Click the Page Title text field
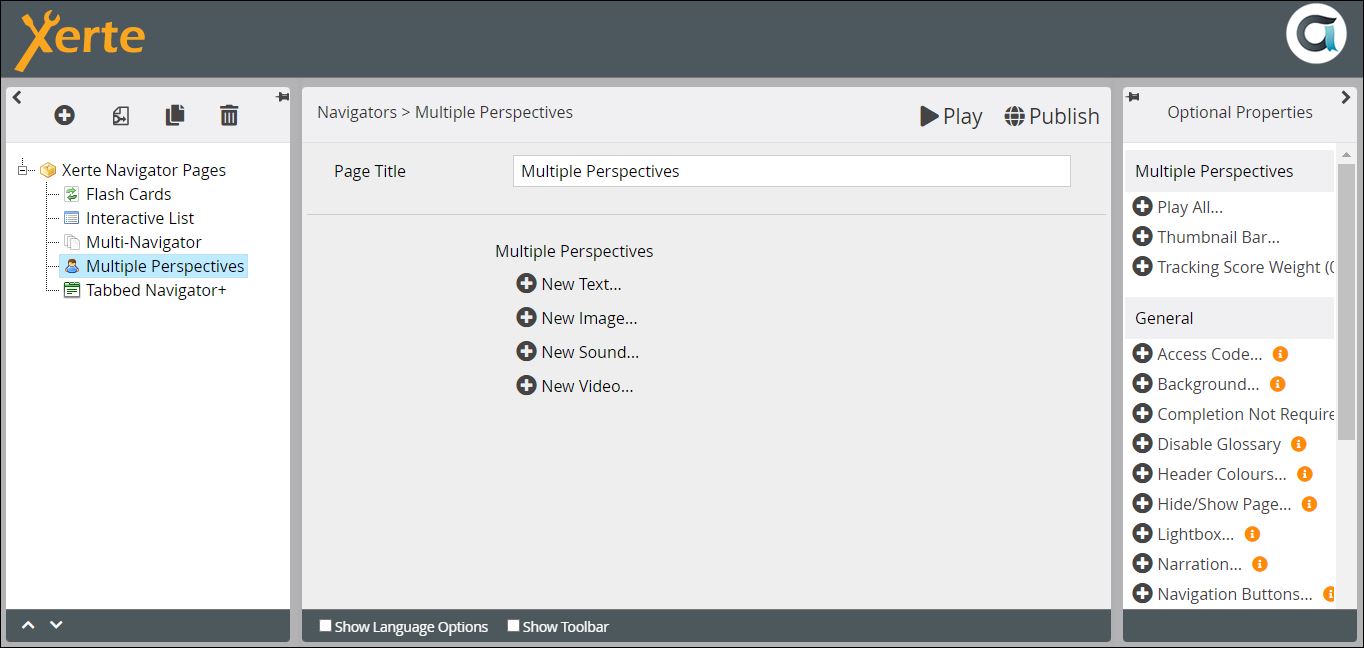This screenshot has height=648, width=1364. [791, 171]
